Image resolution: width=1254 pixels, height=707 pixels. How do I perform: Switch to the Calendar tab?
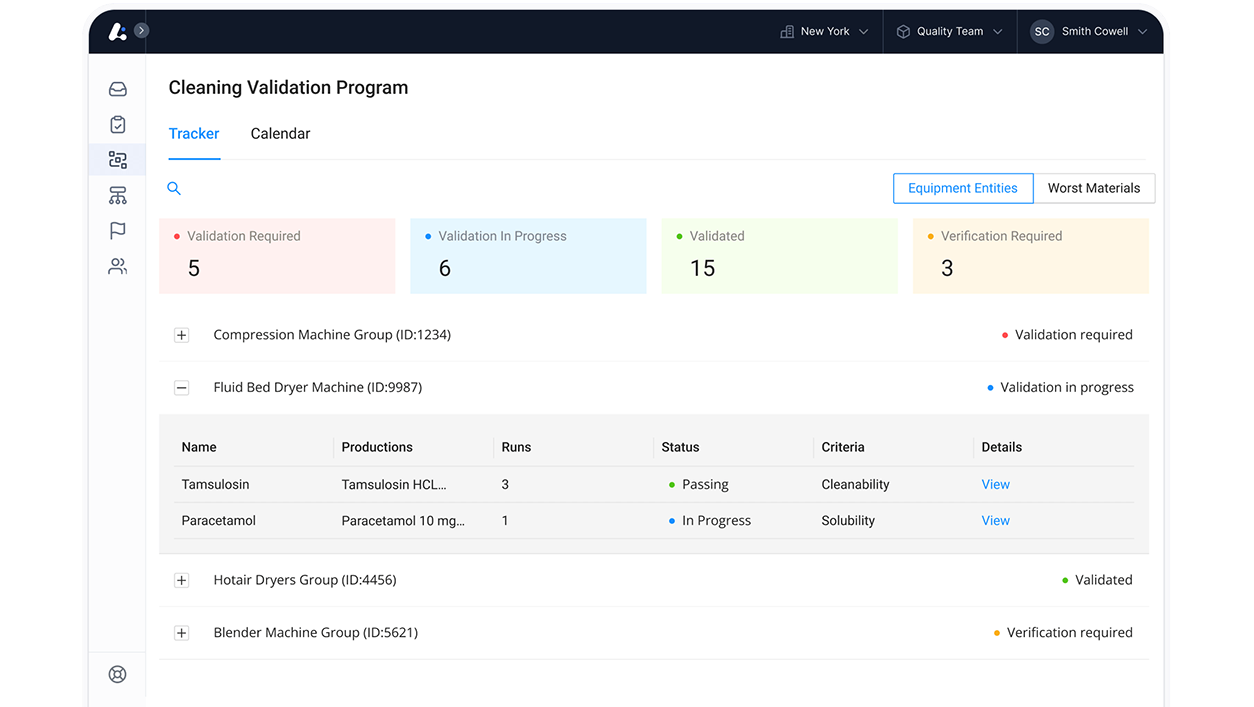point(280,133)
